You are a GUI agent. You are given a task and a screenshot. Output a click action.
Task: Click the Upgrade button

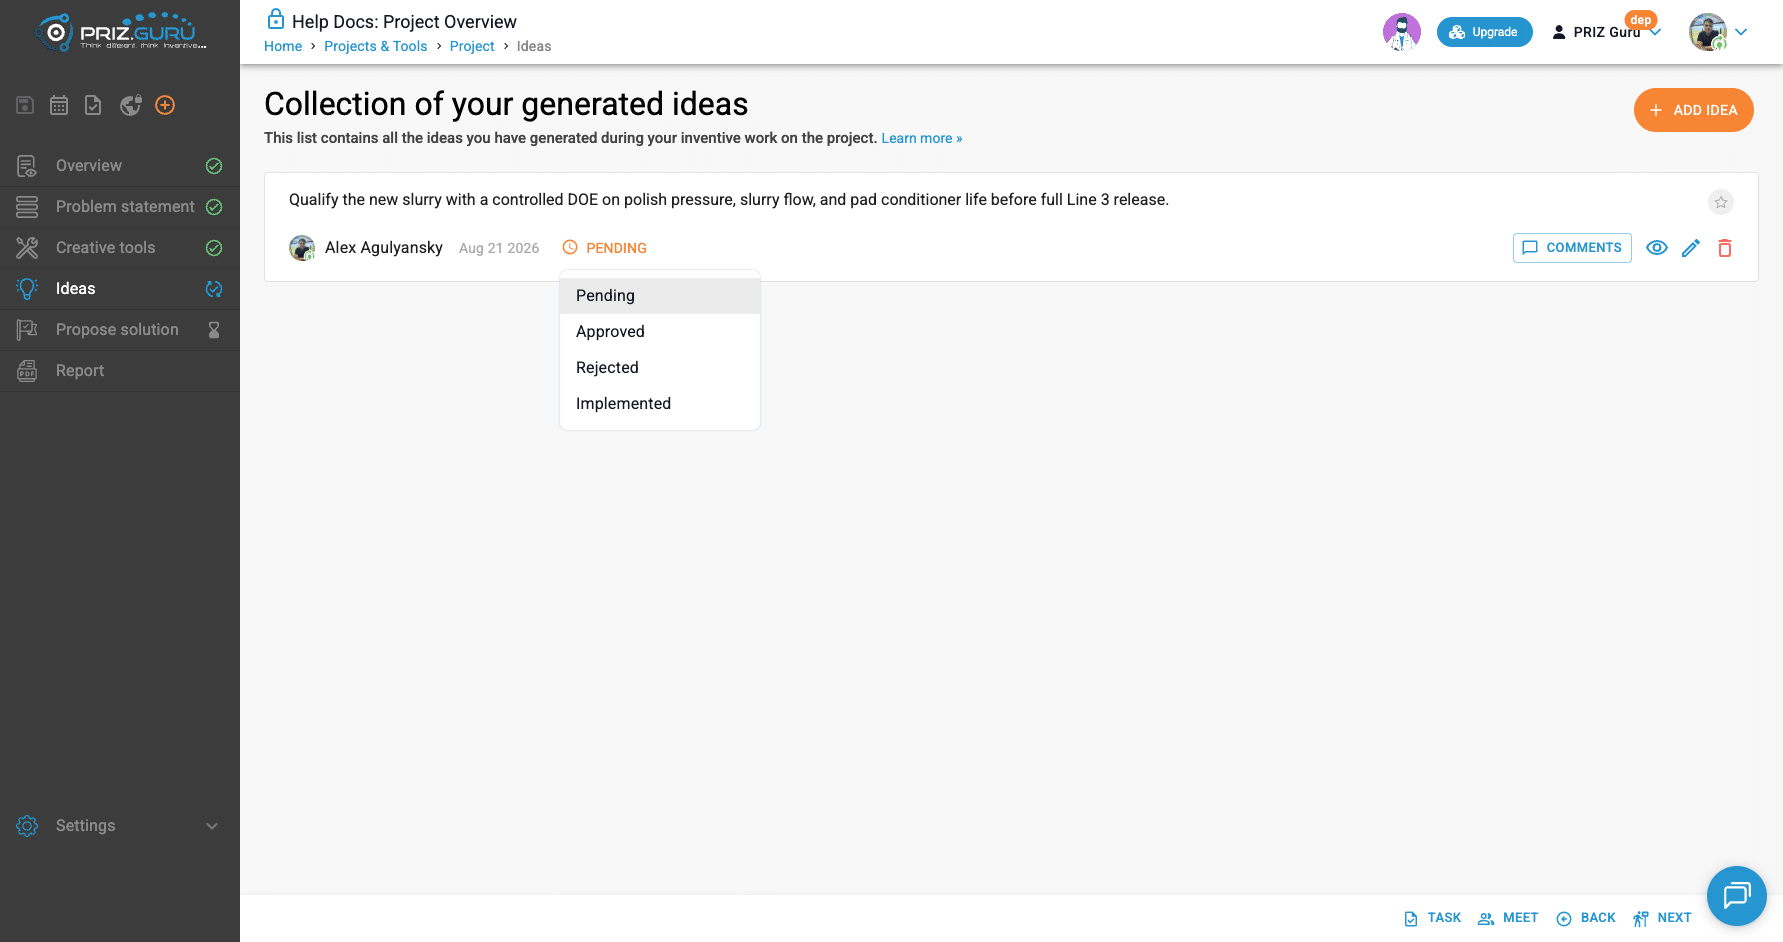pos(1485,32)
